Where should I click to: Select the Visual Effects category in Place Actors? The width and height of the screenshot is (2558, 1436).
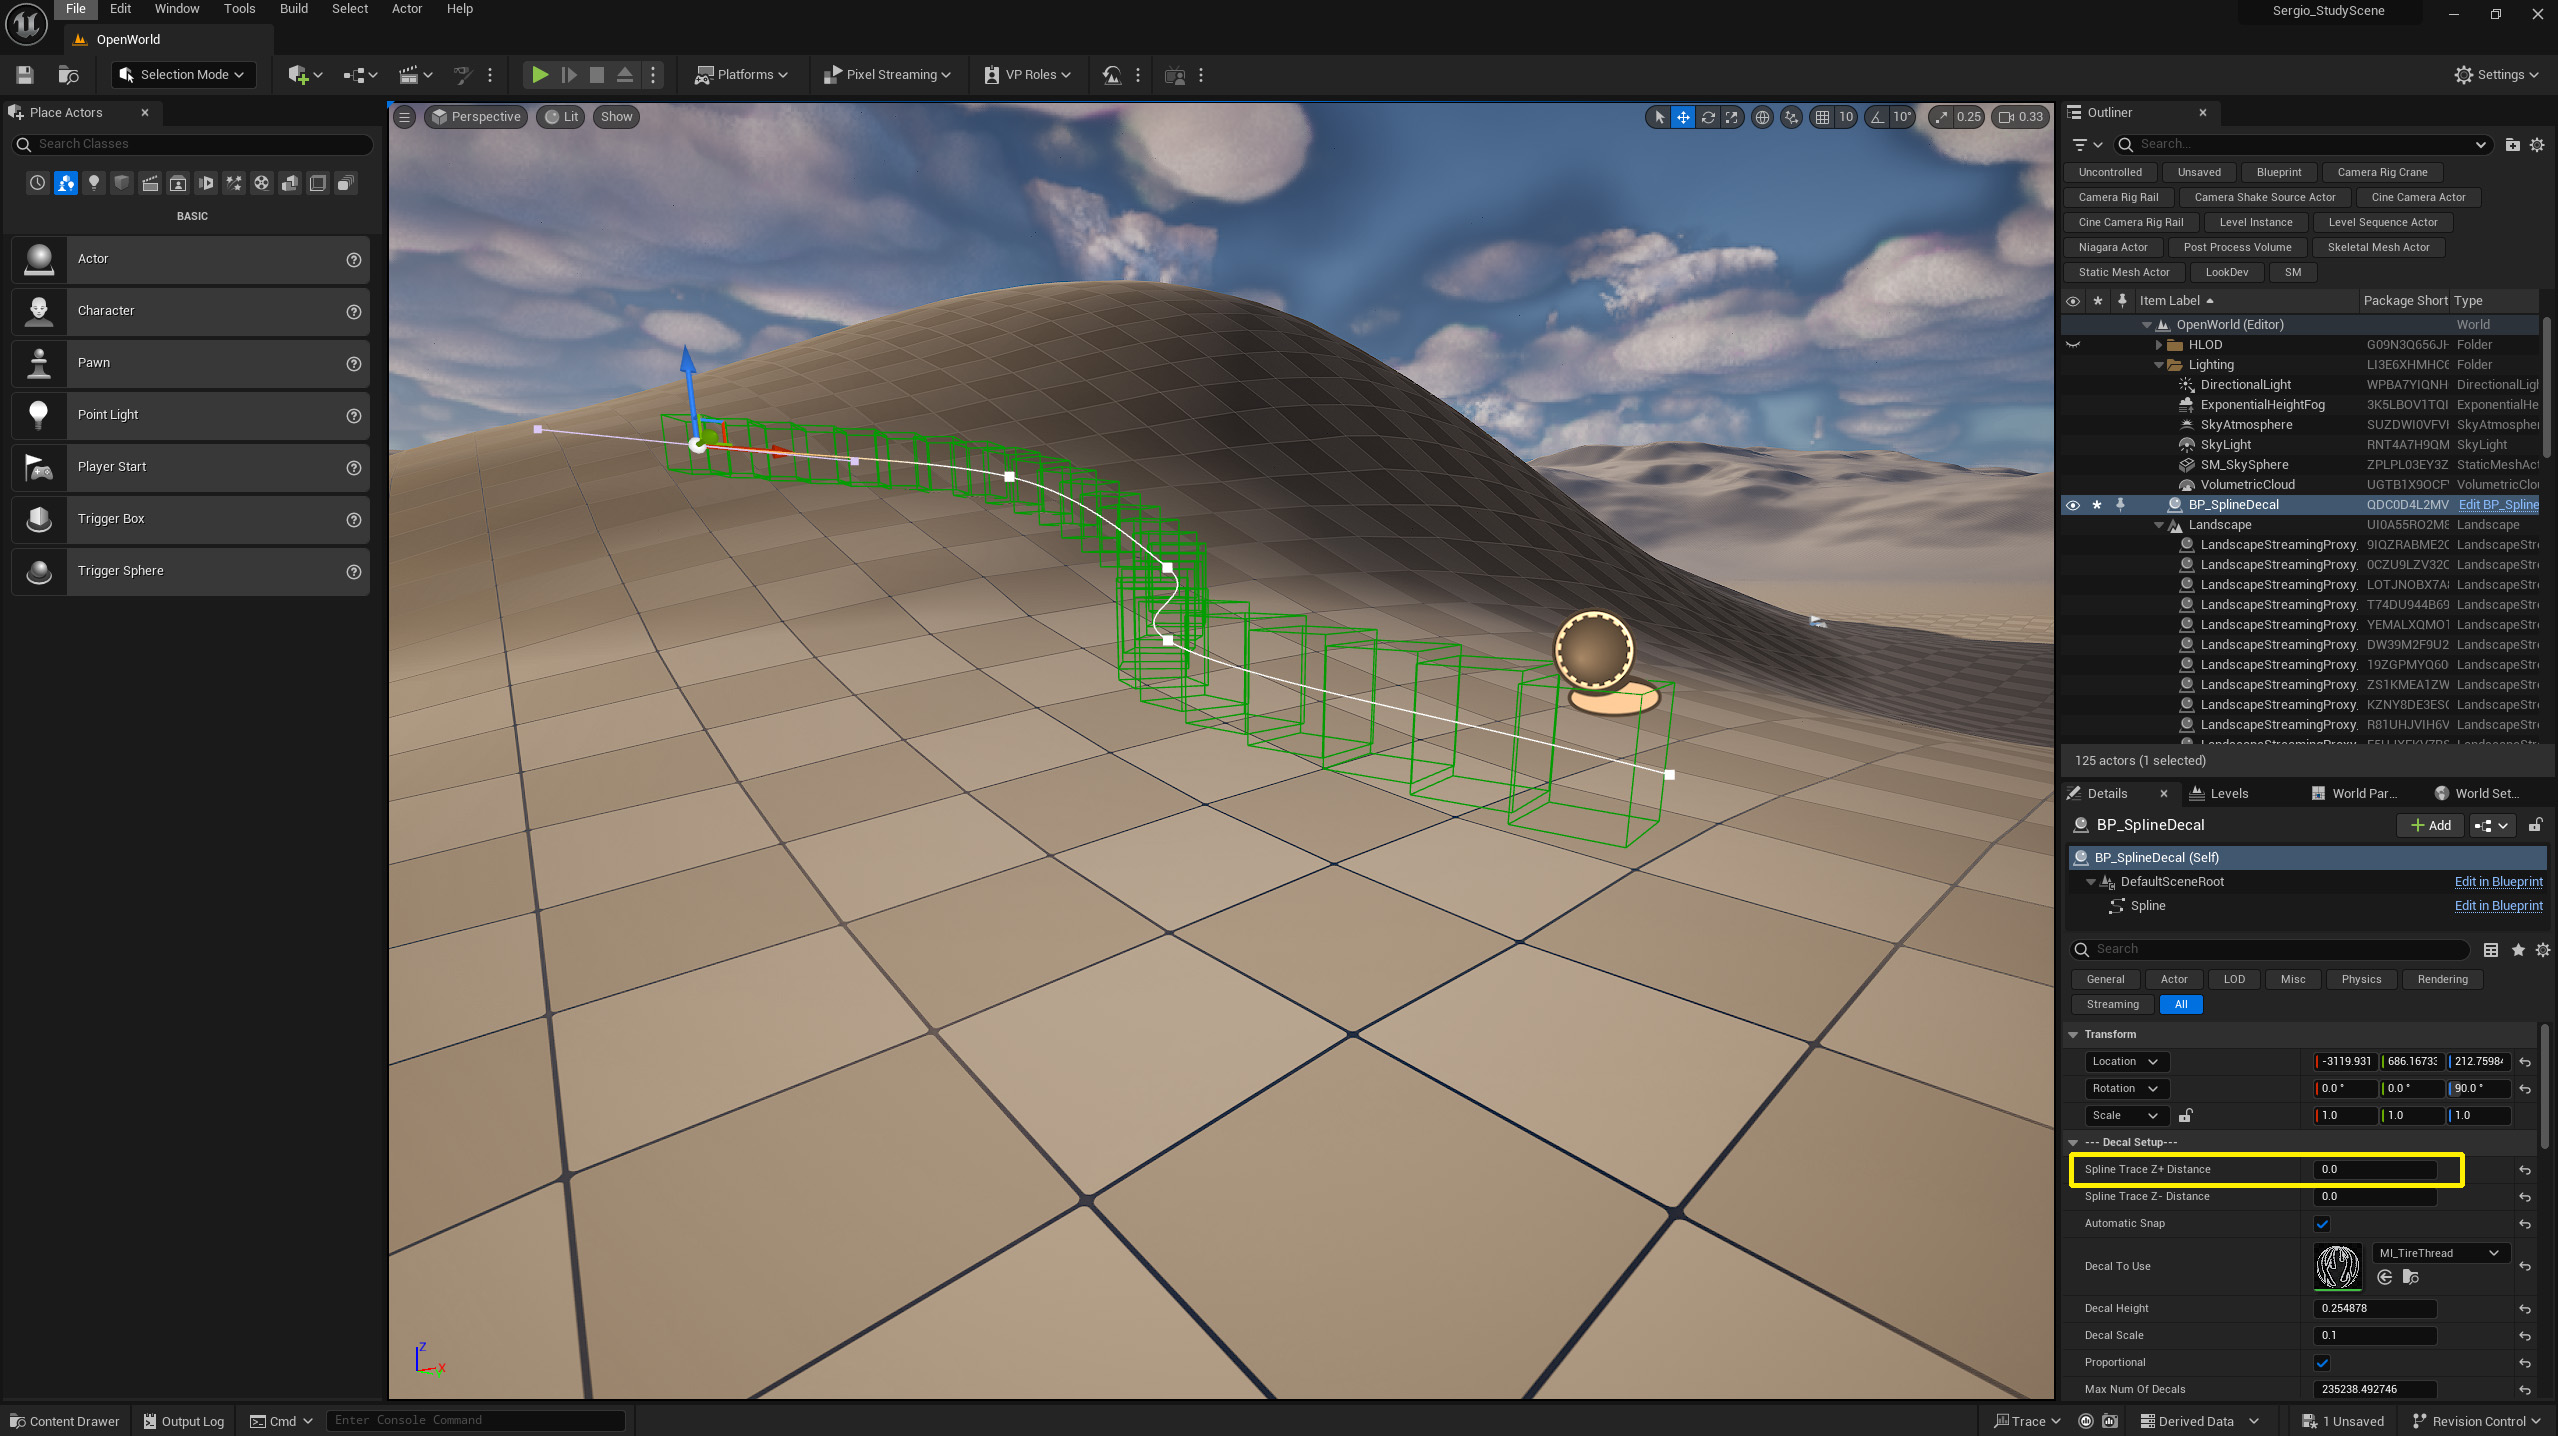[x=234, y=183]
